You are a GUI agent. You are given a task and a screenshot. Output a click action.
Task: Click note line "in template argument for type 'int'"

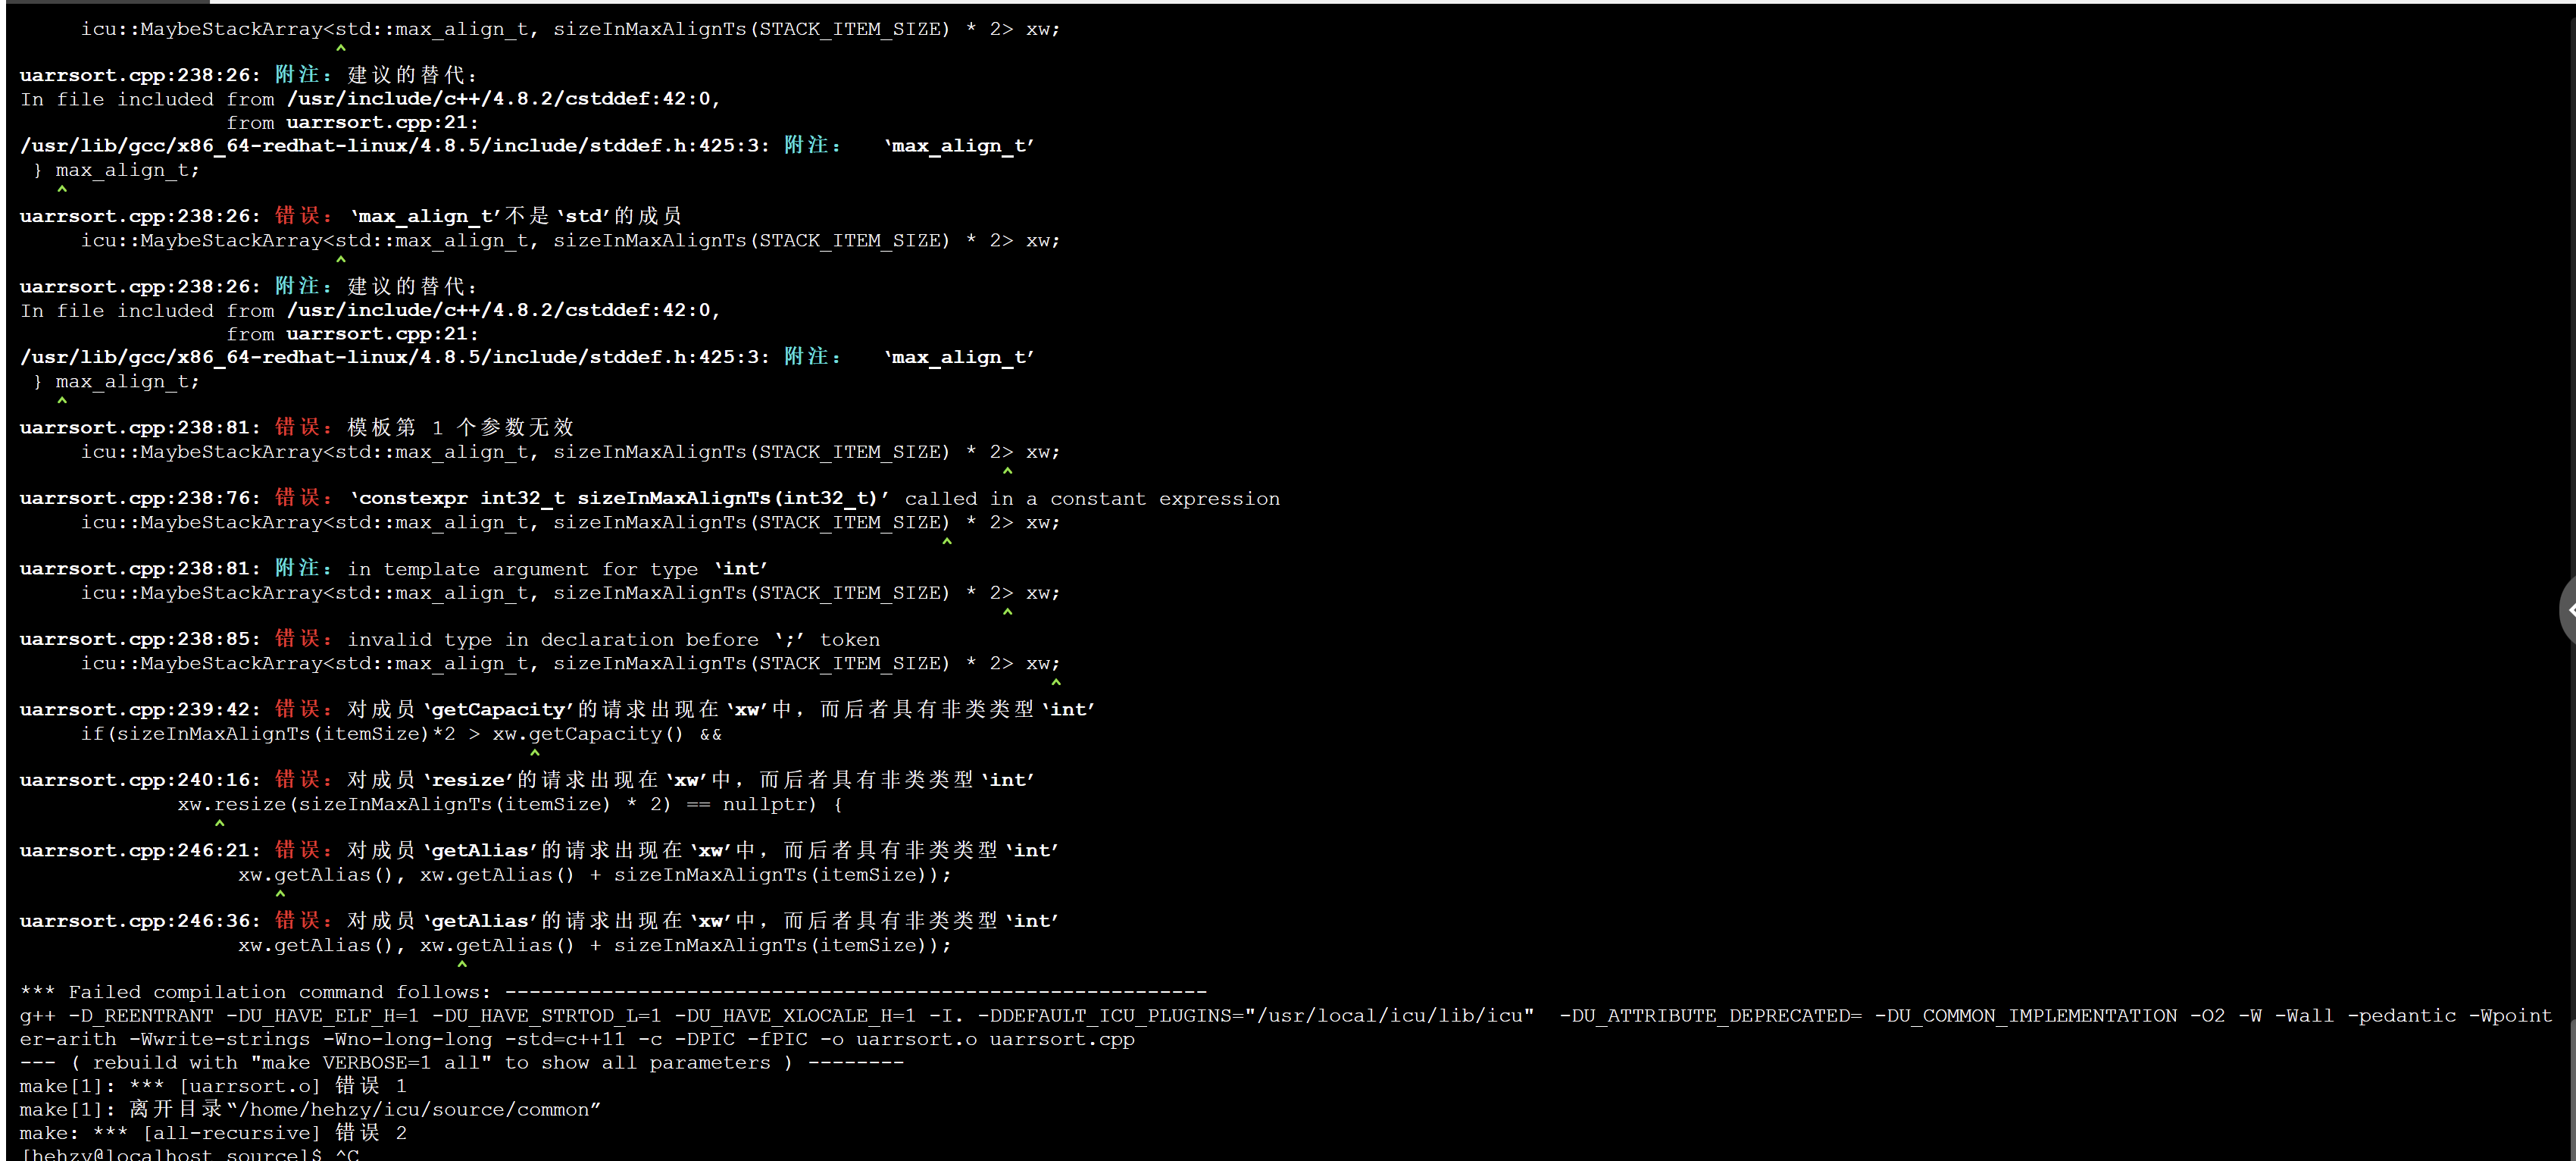[393, 568]
